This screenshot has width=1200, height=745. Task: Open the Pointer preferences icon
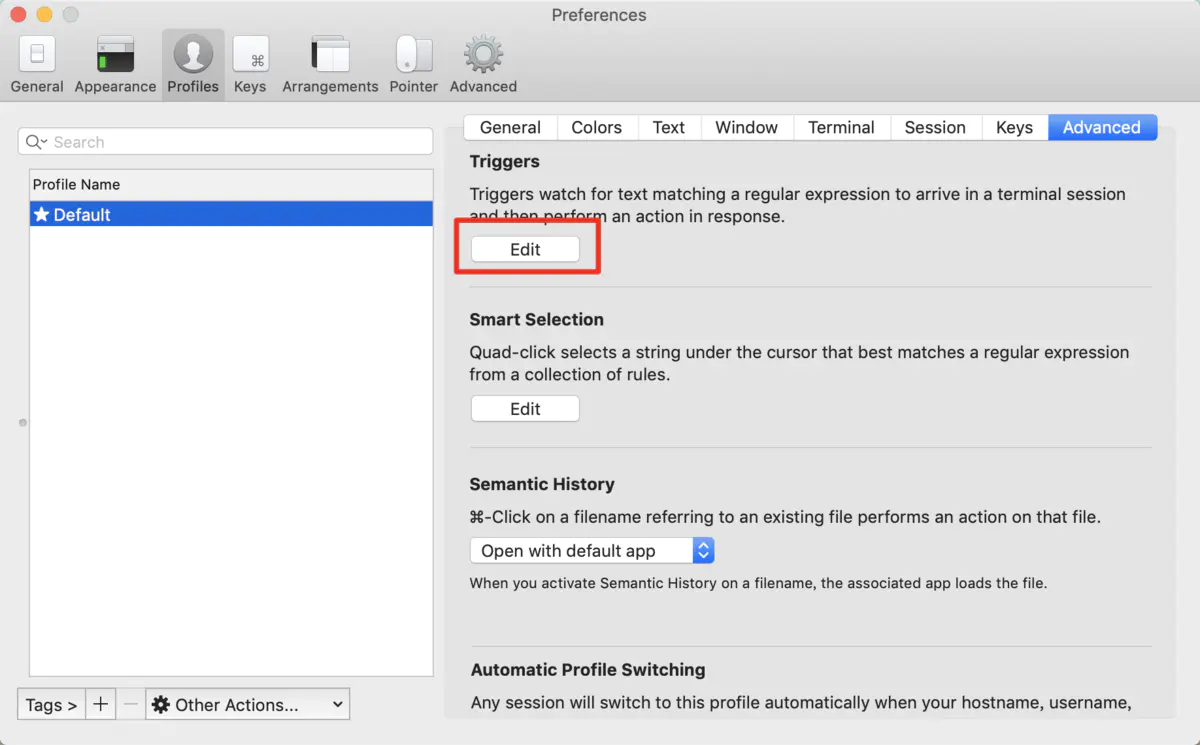414,64
